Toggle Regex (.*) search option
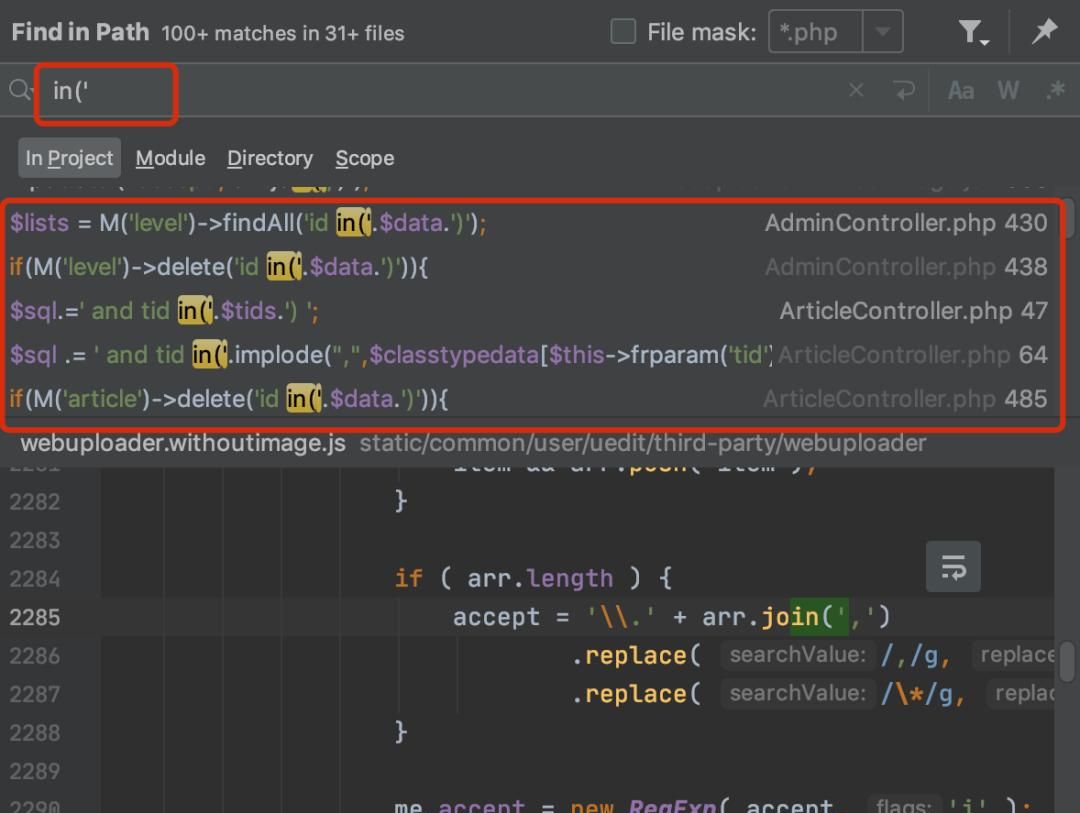 (1054, 91)
